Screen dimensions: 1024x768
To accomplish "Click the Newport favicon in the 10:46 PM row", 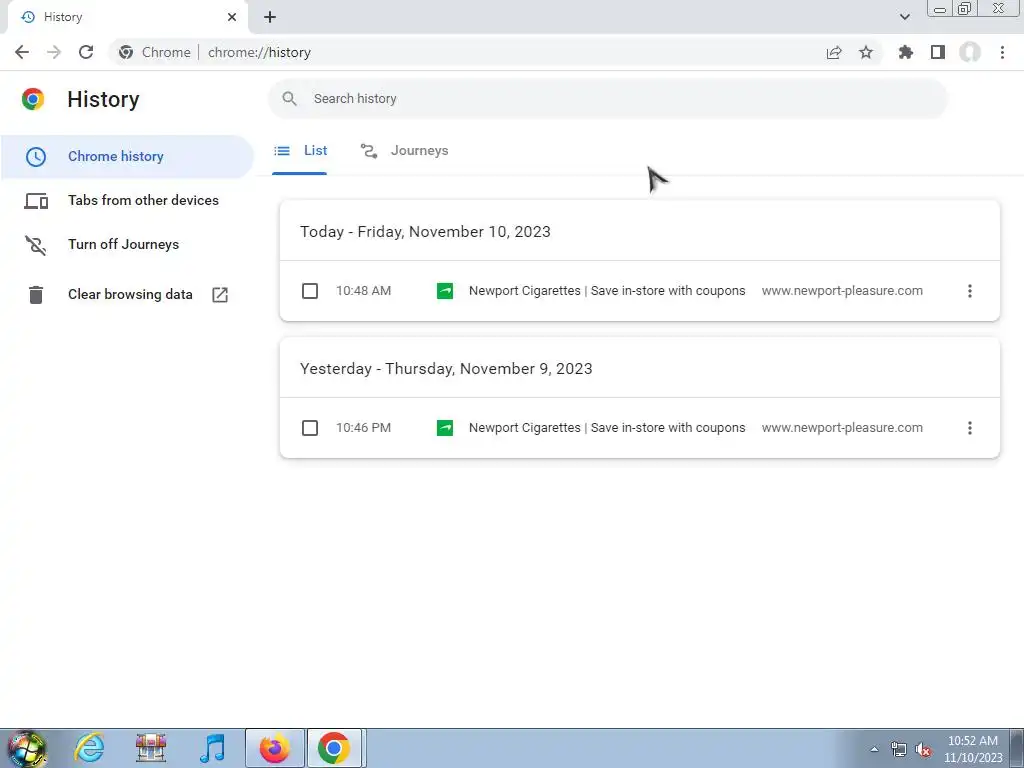I will tap(445, 428).
